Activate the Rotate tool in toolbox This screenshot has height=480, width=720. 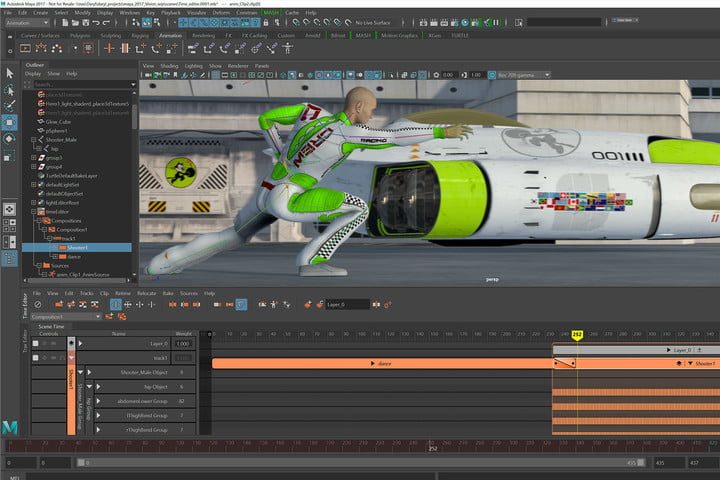(10, 139)
